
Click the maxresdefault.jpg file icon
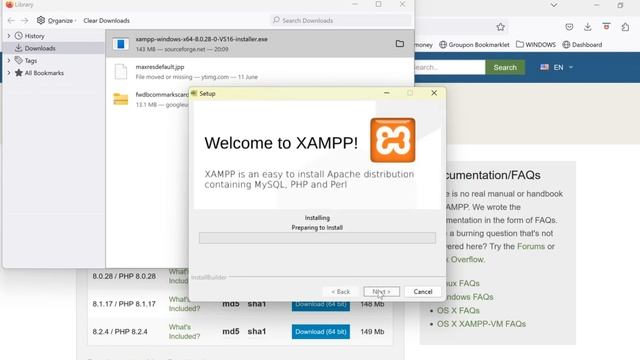click(x=120, y=71)
